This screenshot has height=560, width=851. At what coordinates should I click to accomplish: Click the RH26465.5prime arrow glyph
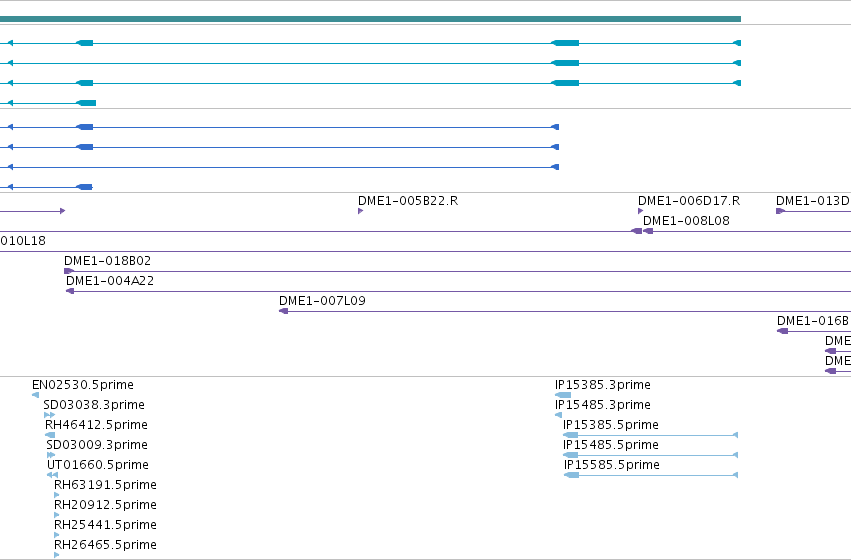pyautogui.click(x=56, y=555)
